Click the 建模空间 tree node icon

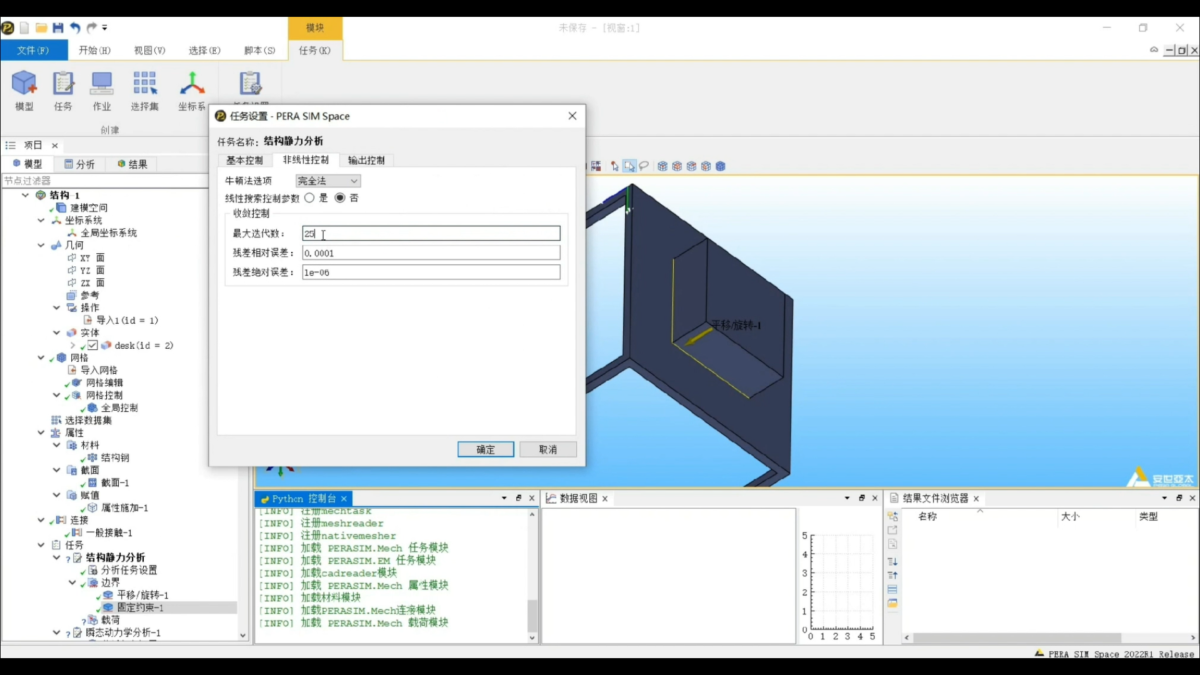(x=62, y=208)
